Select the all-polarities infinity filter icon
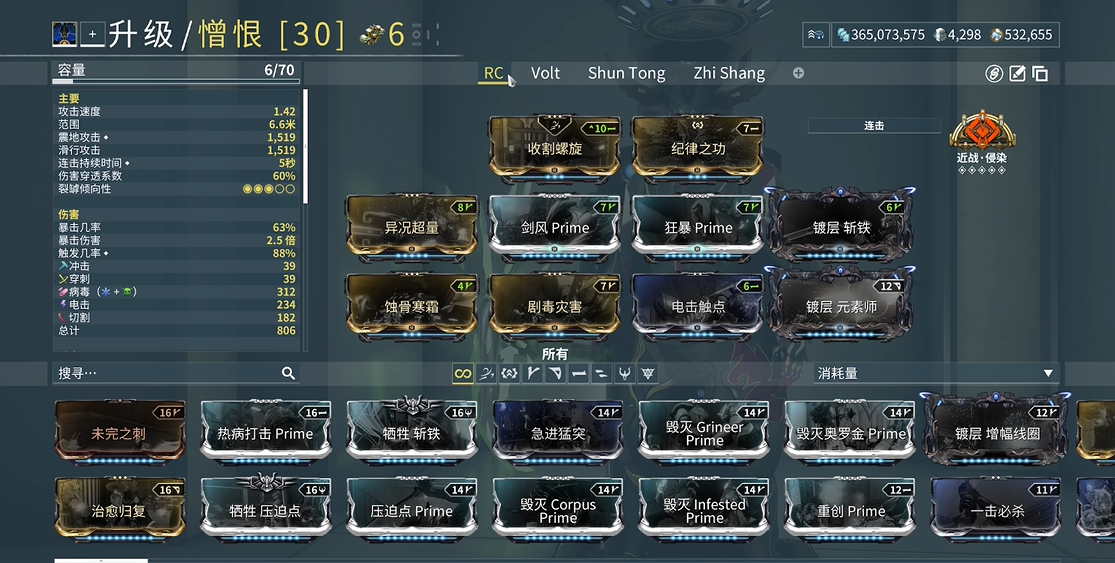The image size is (1115, 563). click(x=462, y=373)
